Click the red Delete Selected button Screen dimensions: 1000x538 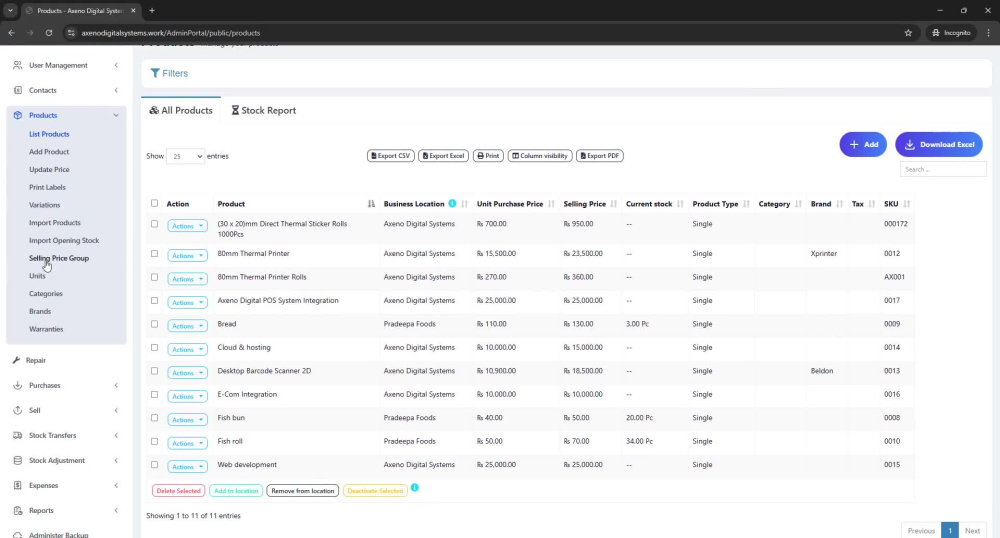(179, 491)
